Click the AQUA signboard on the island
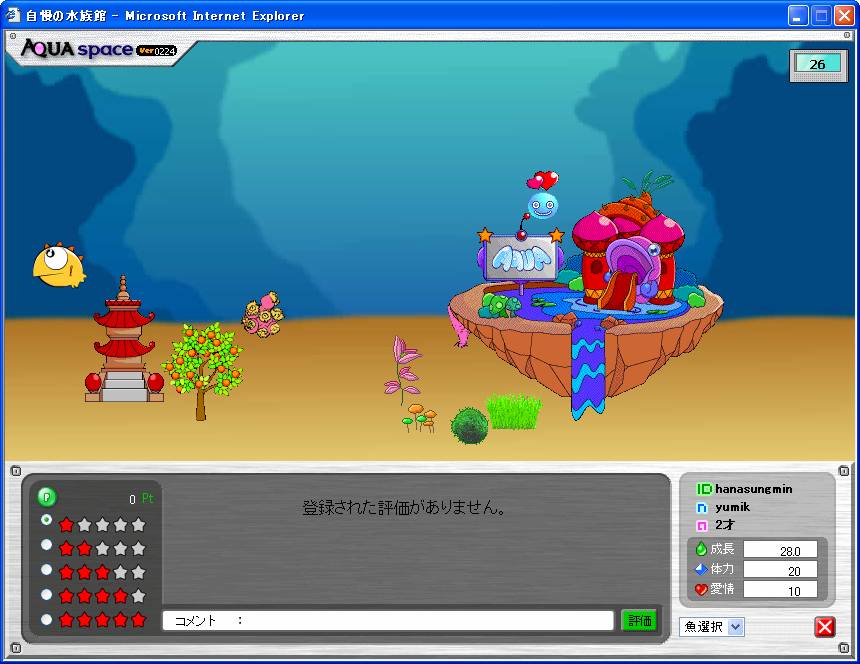Screen dimensions: 860x664 [520, 258]
